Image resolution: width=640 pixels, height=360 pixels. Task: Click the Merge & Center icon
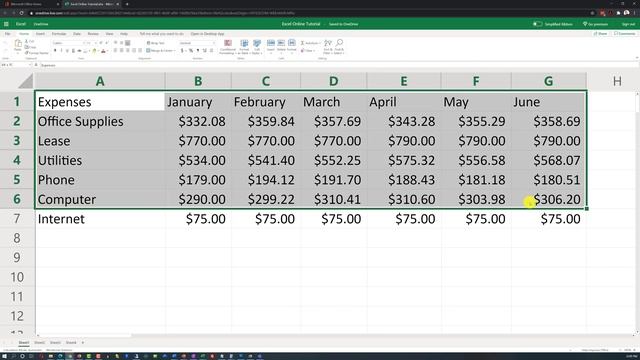click(149, 51)
